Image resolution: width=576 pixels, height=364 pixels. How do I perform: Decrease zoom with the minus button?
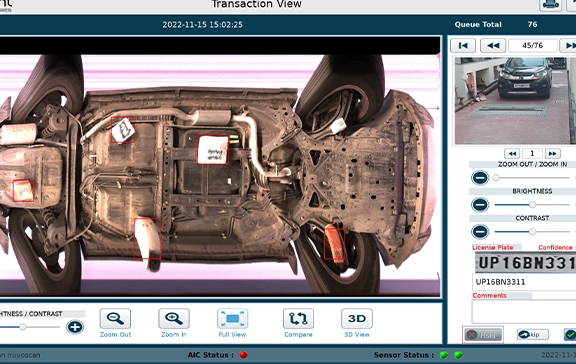[480, 178]
